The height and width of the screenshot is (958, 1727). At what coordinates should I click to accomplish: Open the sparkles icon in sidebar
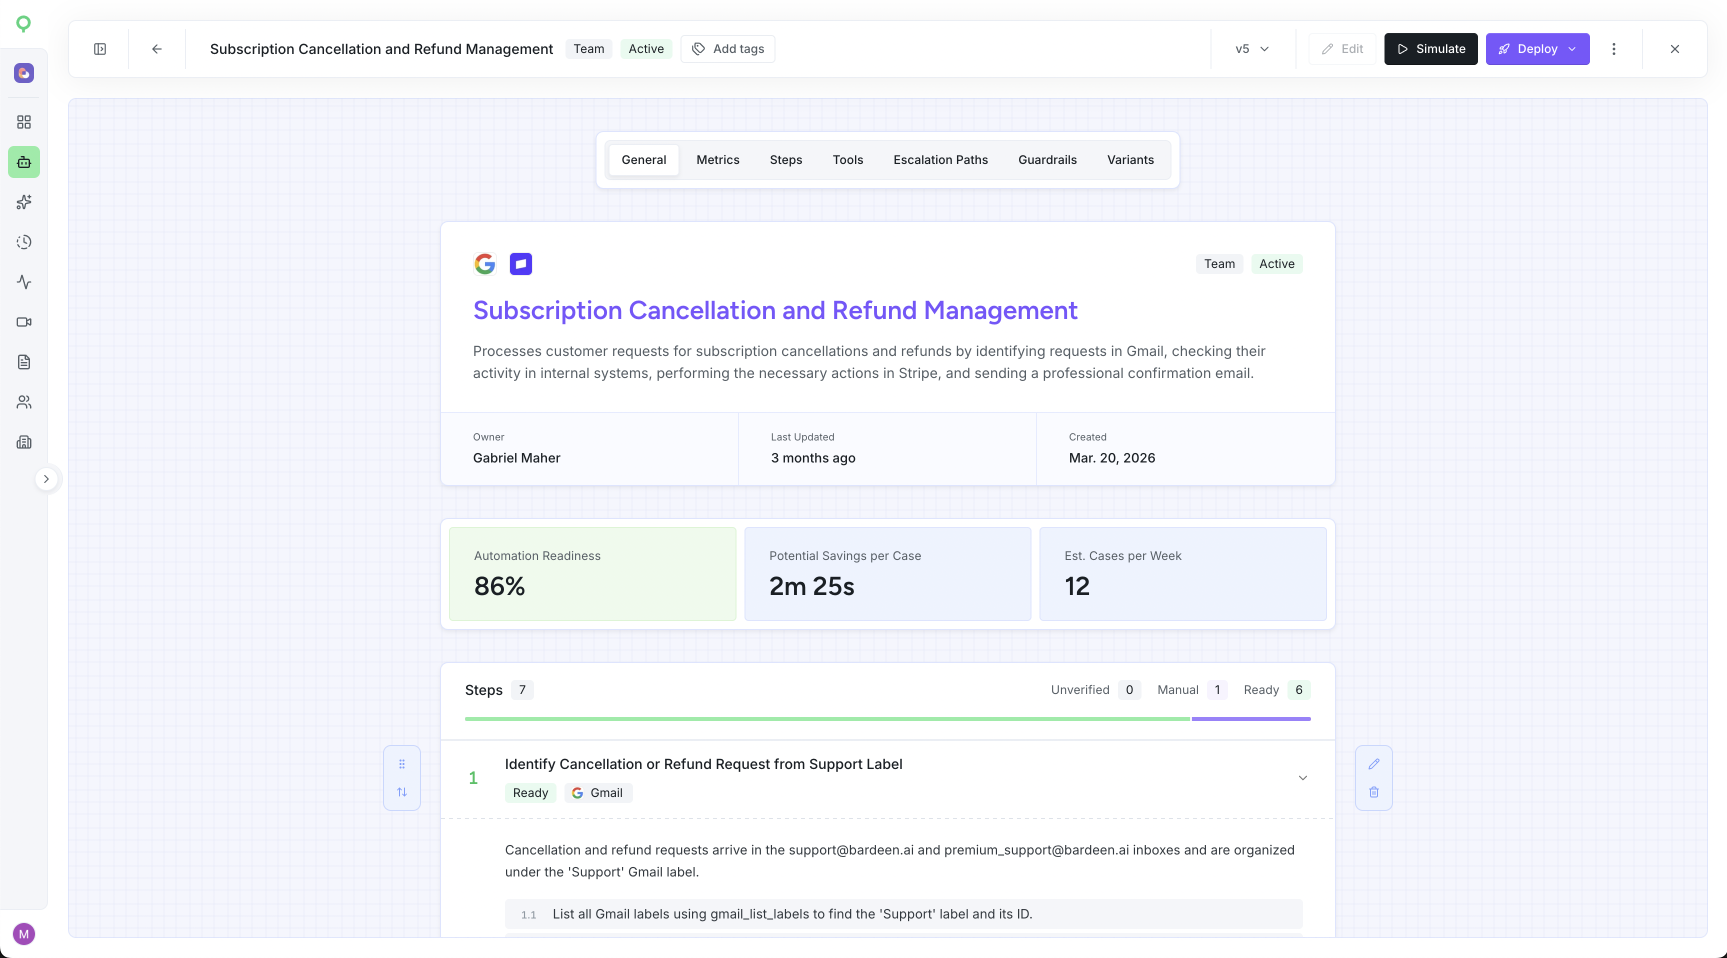pyautogui.click(x=24, y=202)
